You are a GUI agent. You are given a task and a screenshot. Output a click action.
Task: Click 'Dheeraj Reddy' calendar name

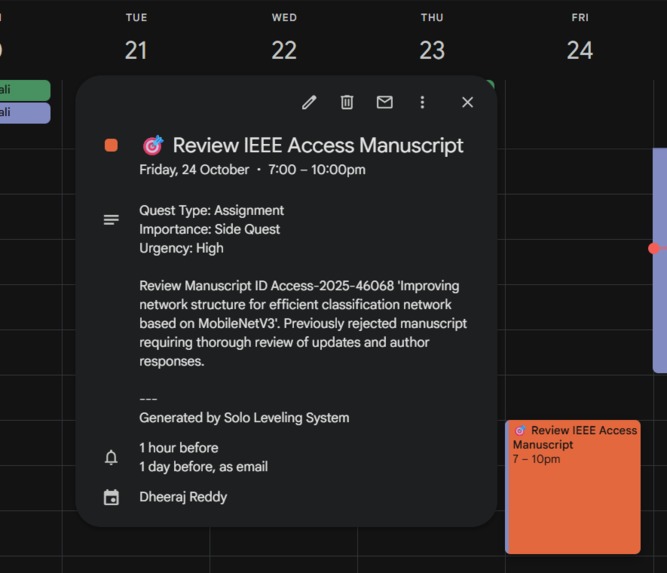point(183,497)
